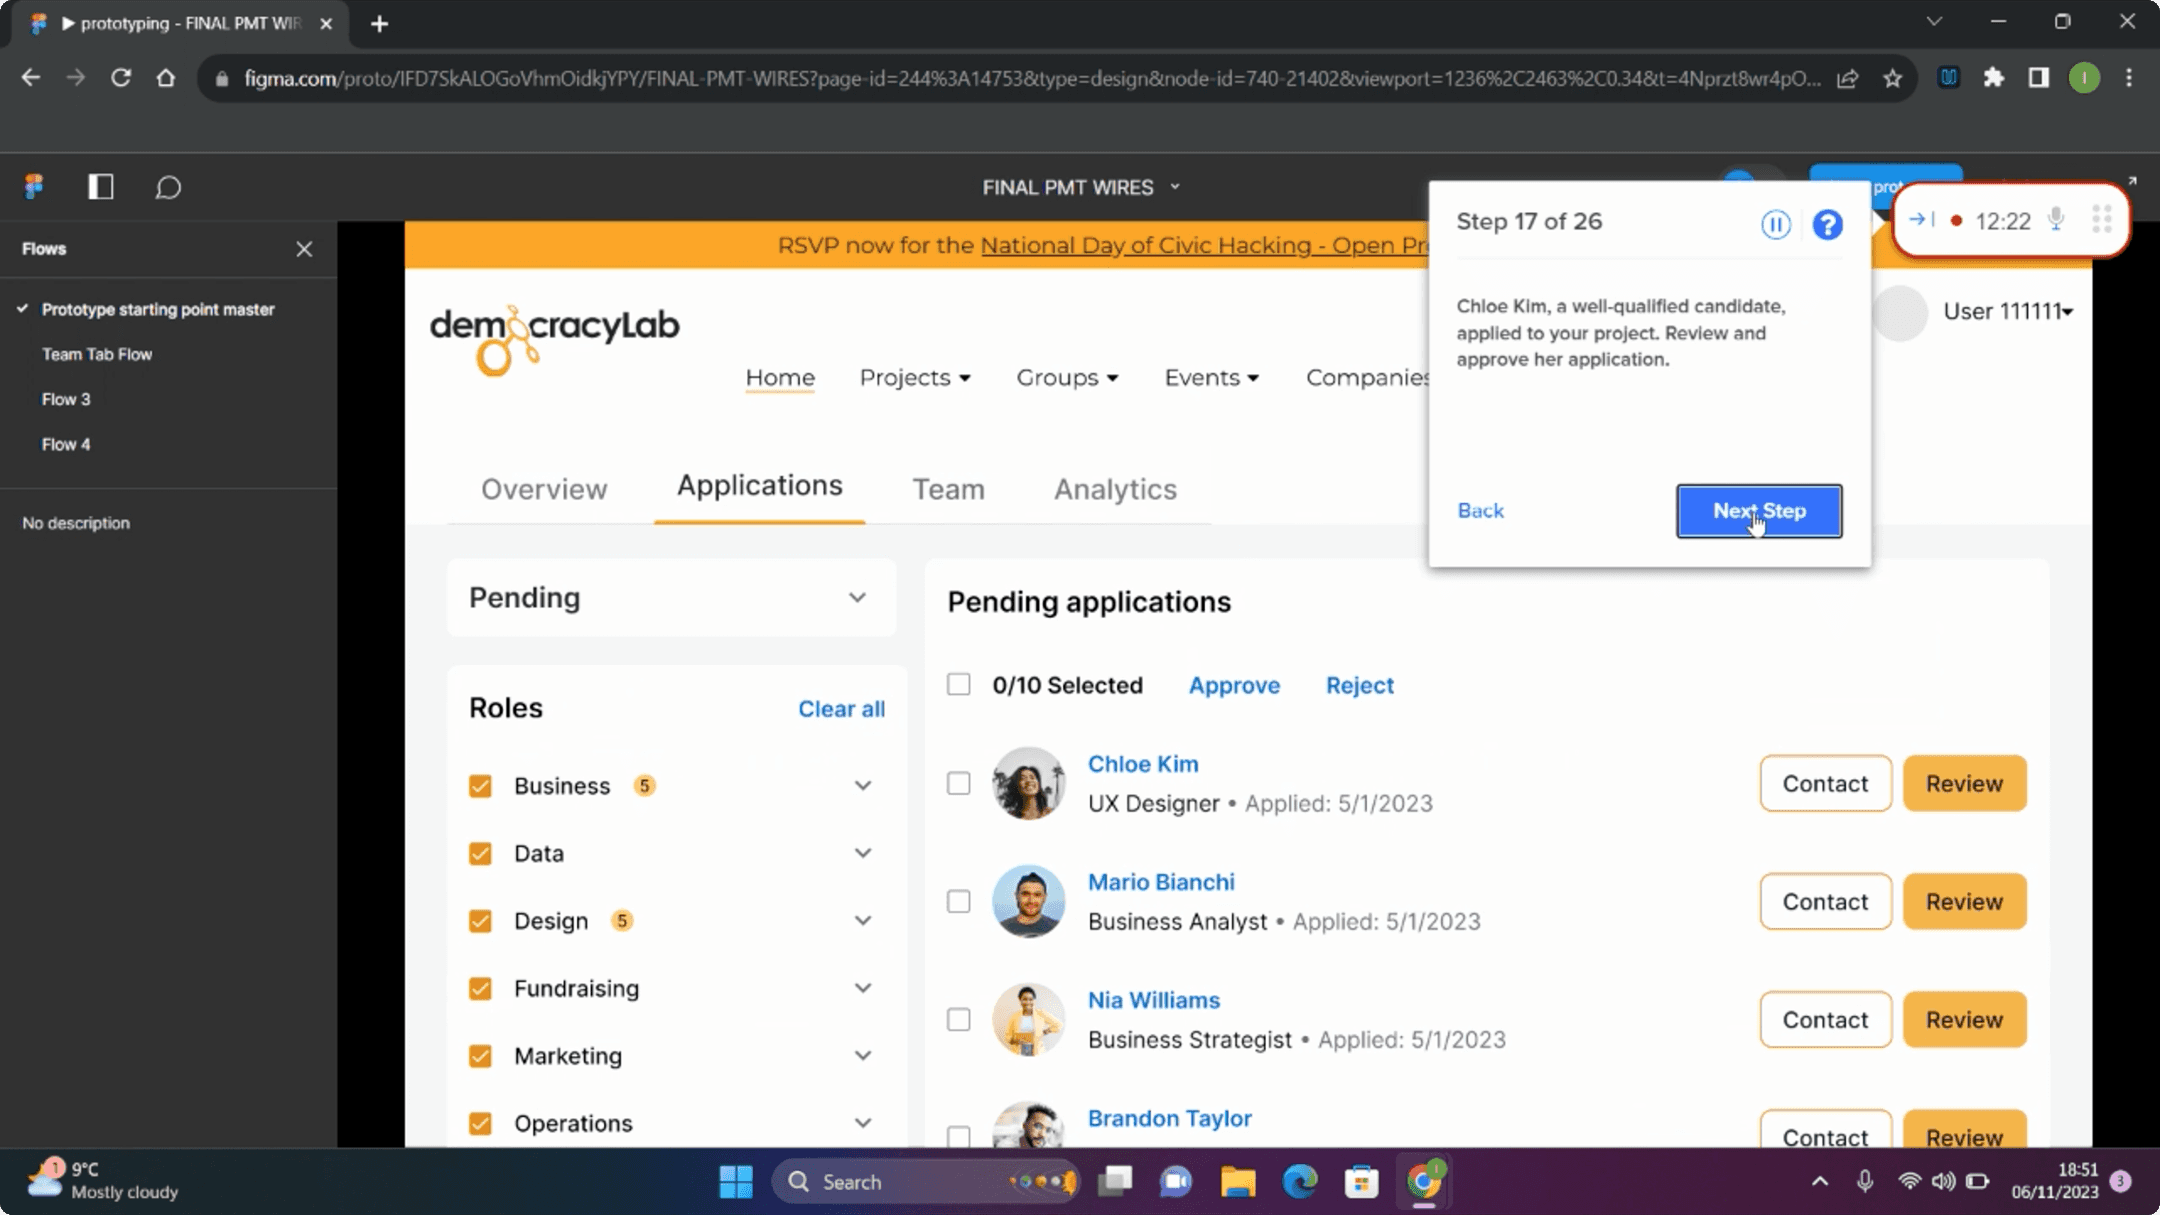Open the Projects navigation dropdown
2160x1215 pixels.
coord(914,378)
